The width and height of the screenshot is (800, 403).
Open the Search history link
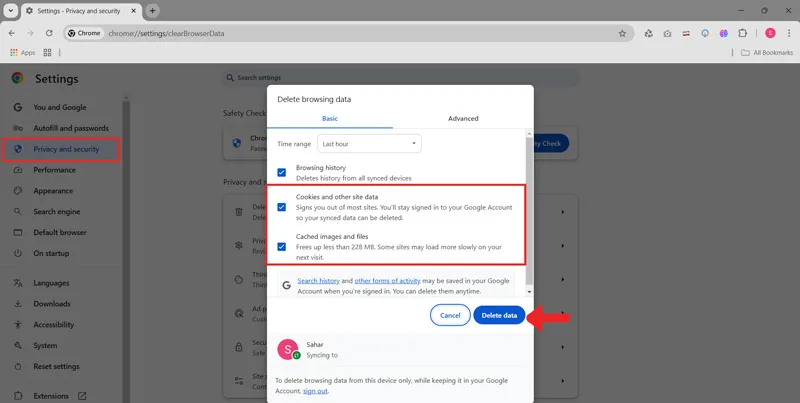(318, 281)
